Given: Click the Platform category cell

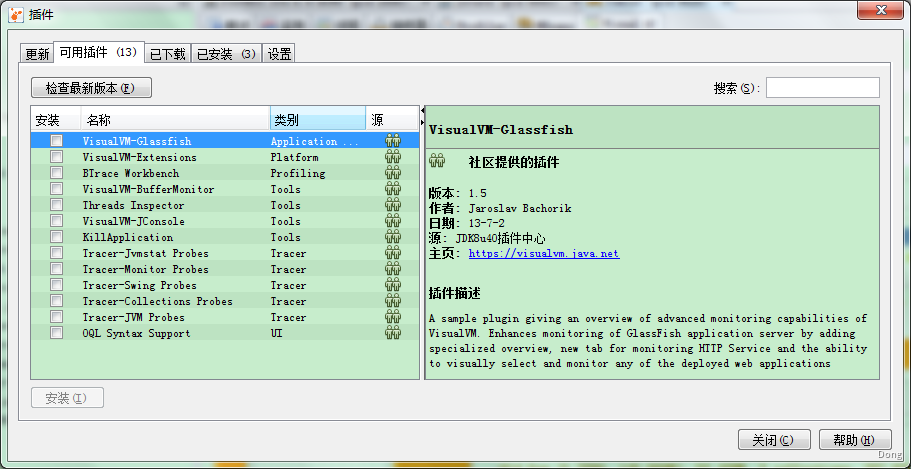Looking at the screenshot, I should click(x=295, y=157).
